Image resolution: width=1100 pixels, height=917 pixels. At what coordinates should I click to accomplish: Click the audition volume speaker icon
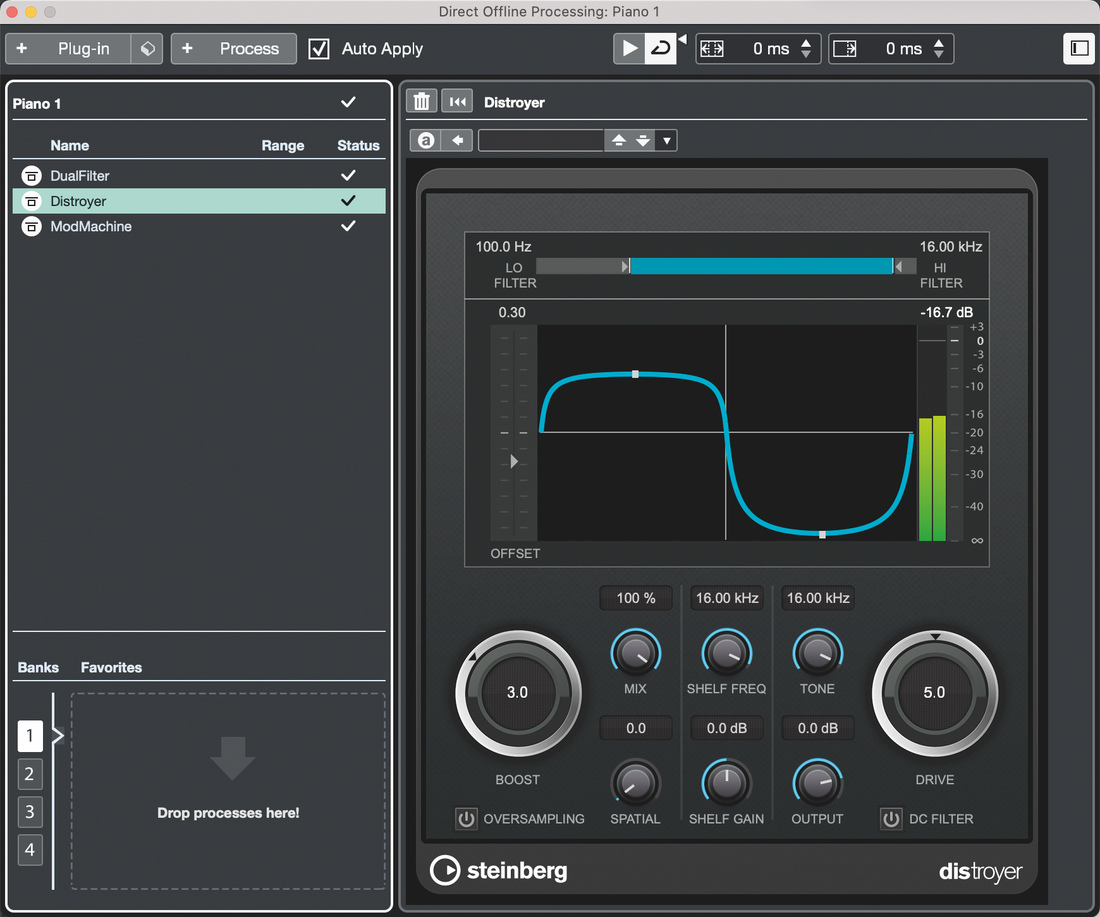[682, 39]
